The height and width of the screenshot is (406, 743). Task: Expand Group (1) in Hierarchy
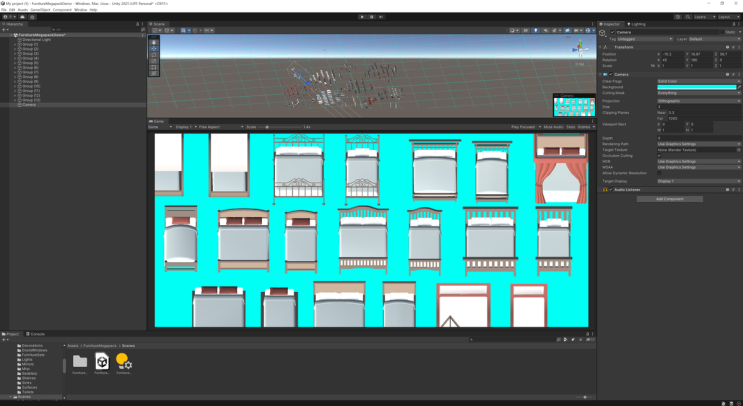pos(15,44)
